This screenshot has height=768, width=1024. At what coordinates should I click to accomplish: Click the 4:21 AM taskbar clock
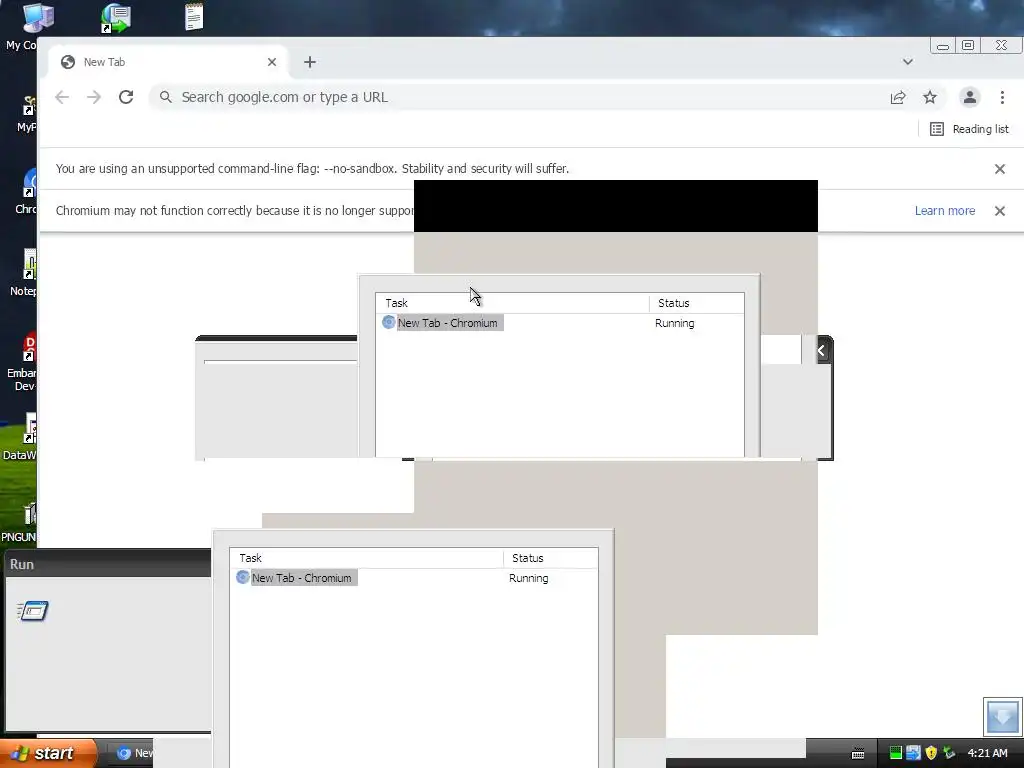(x=987, y=754)
